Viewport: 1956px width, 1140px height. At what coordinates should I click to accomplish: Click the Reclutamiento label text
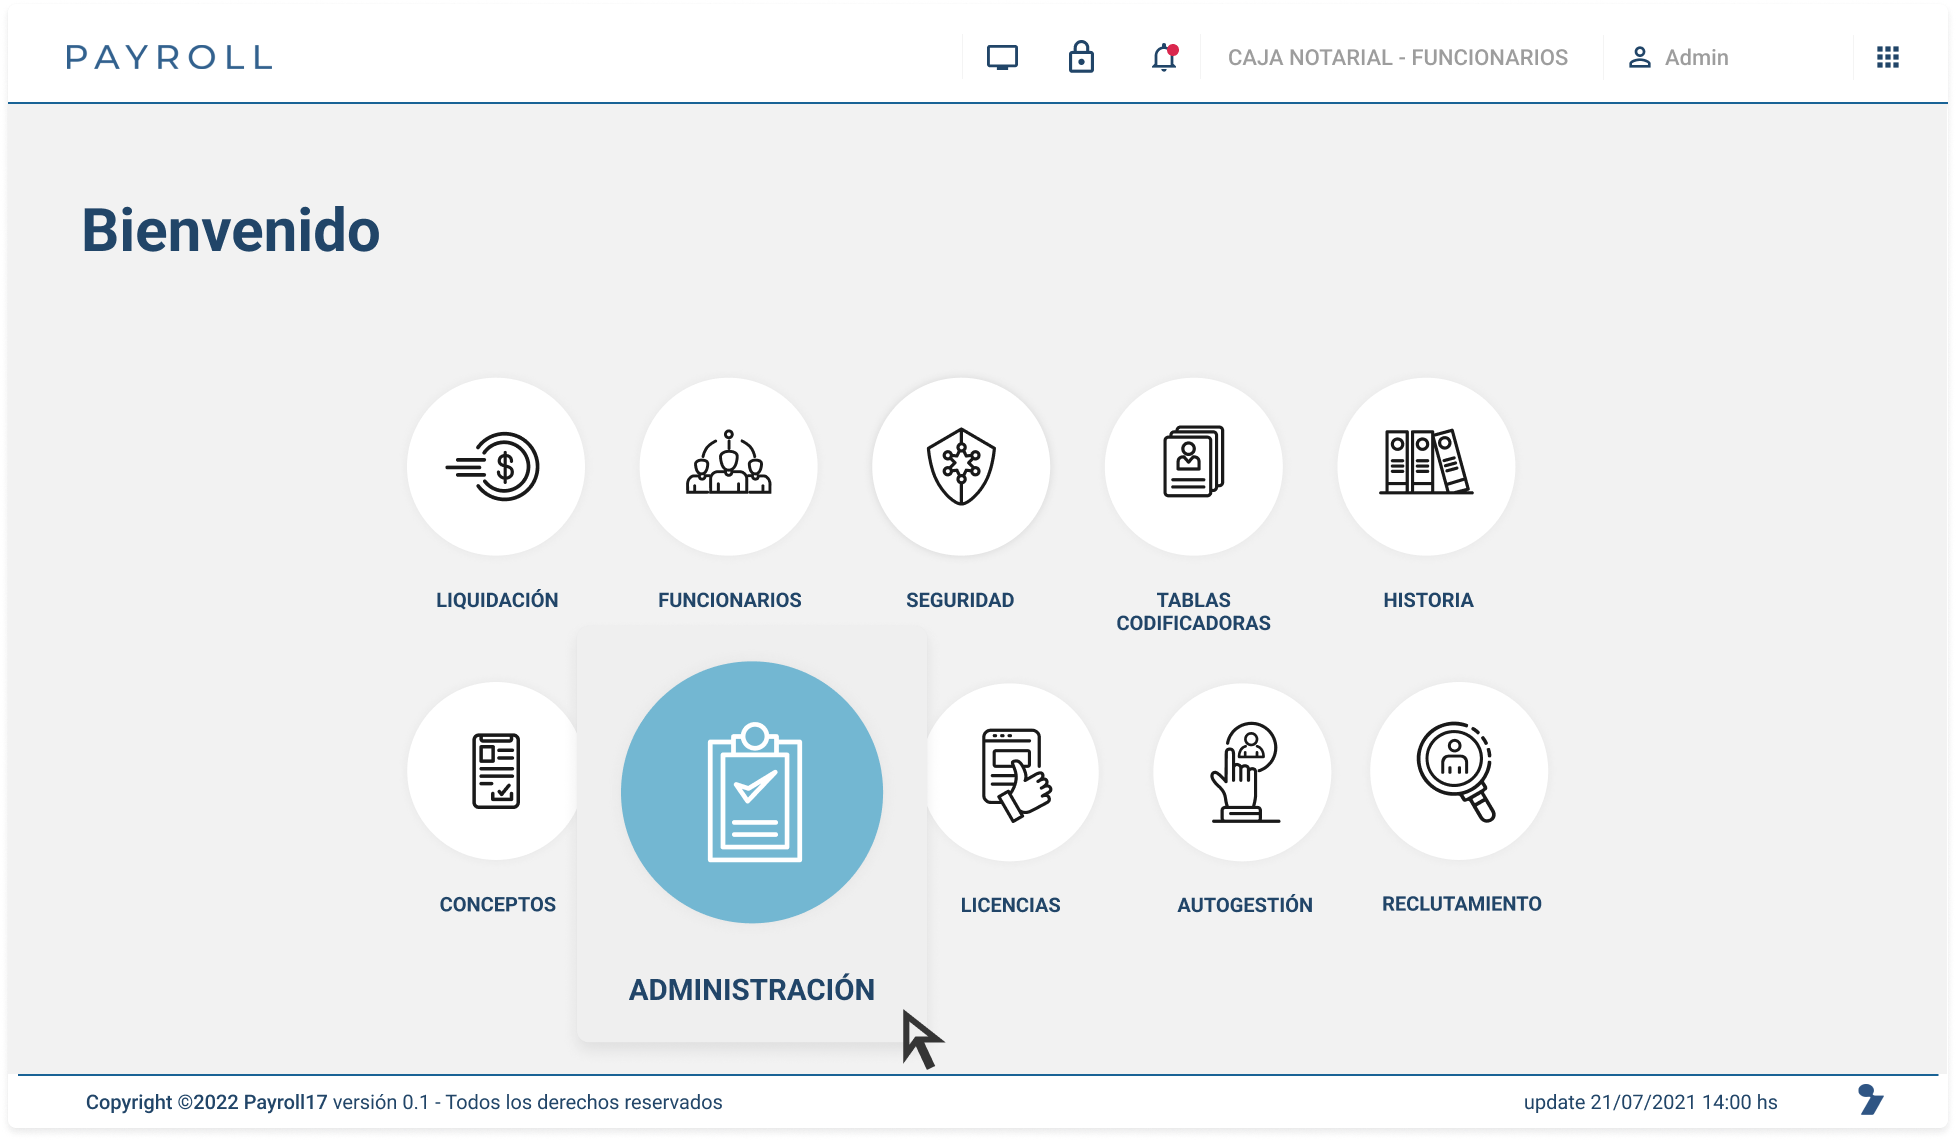coord(1461,903)
